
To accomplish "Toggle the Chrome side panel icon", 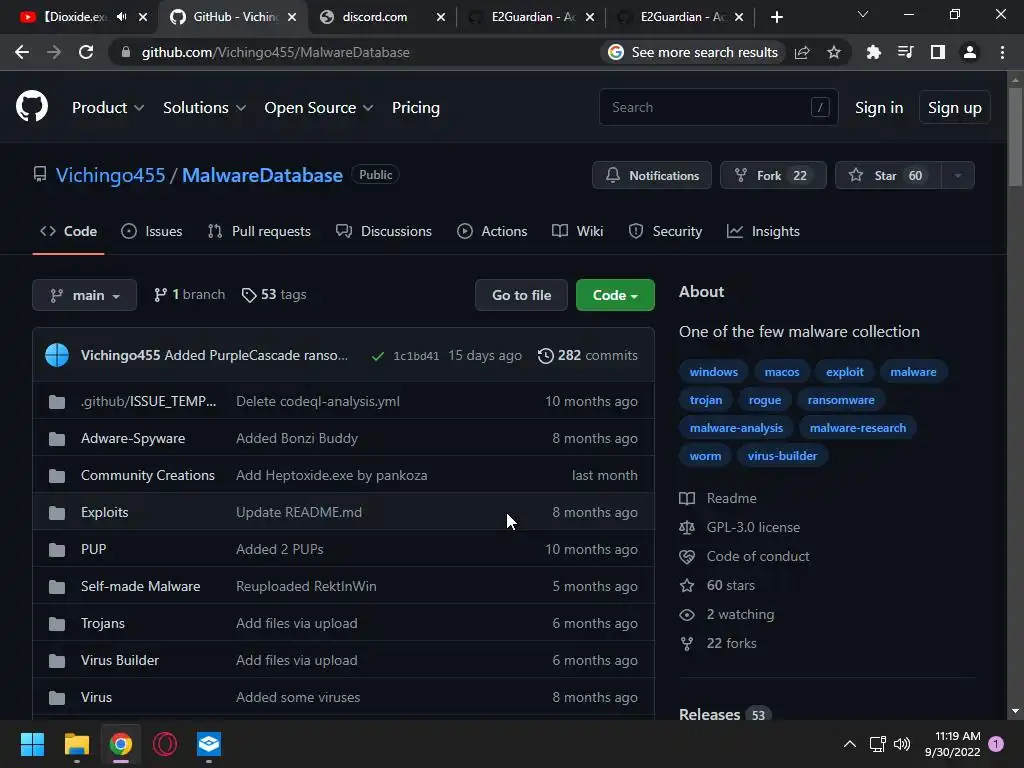I will 938,52.
